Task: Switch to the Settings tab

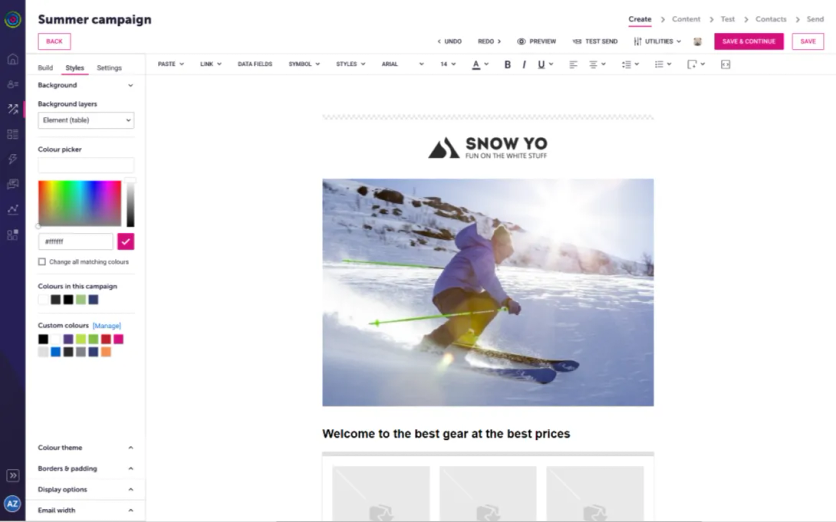Action: [x=109, y=68]
